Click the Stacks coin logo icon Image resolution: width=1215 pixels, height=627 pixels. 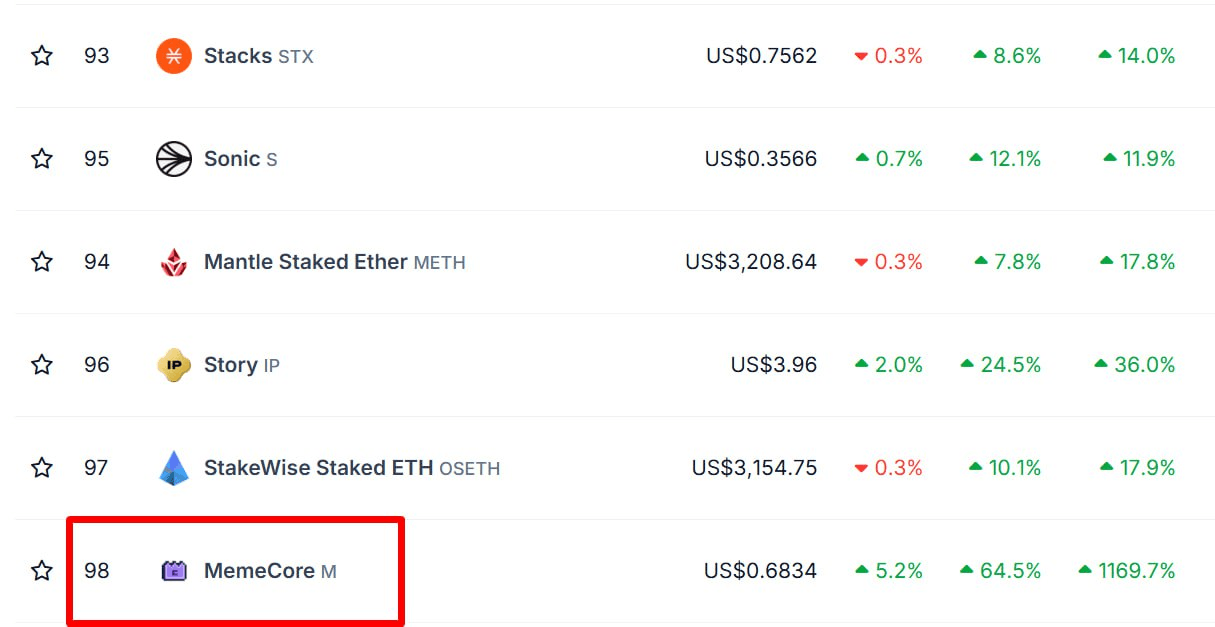tap(174, 56)
